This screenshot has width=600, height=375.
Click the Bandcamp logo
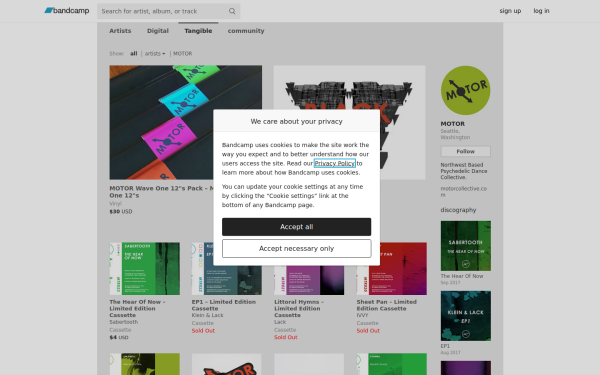point(67,11)
